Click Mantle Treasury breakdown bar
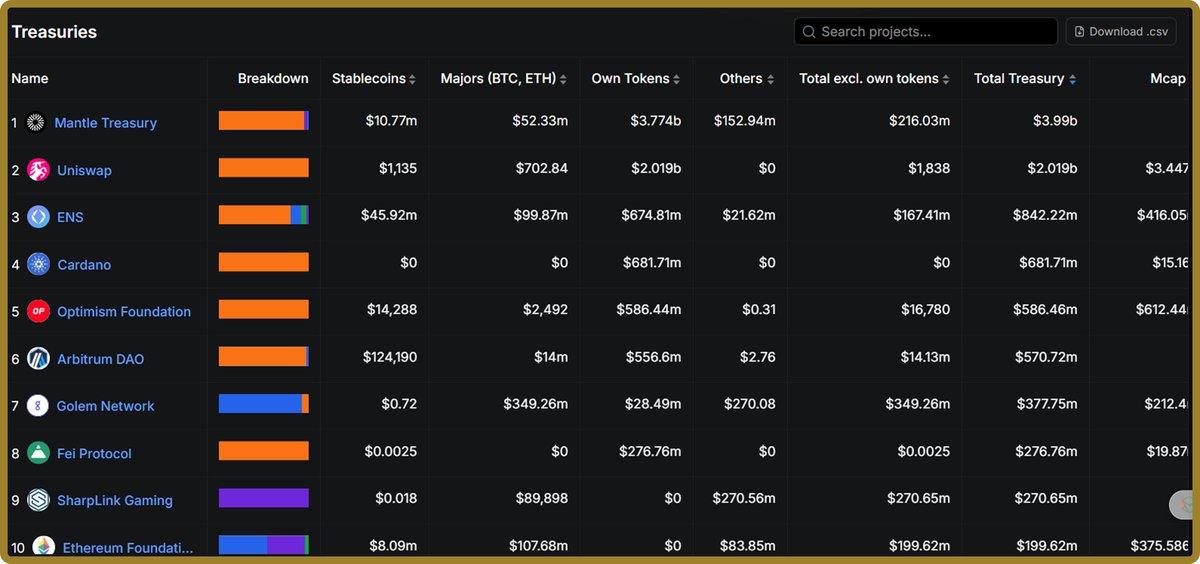This screenshot has width=1200, height=564. pyautogui.click(x=264, y=121)
